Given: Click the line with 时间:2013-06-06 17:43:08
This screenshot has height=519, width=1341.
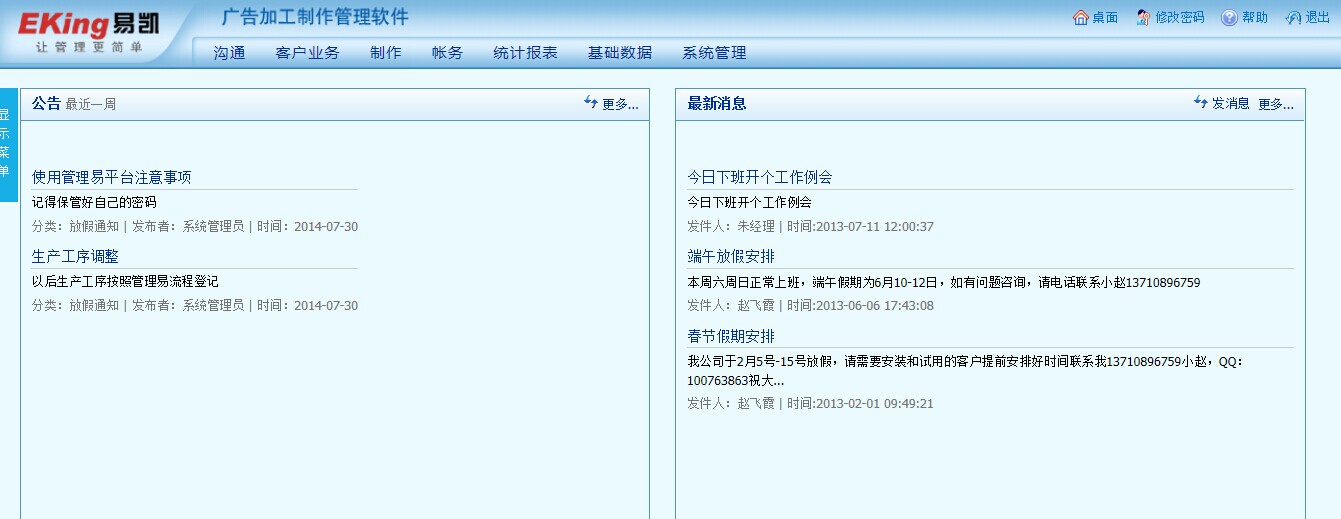Looking at the screenshot, I should click(811, 306).
